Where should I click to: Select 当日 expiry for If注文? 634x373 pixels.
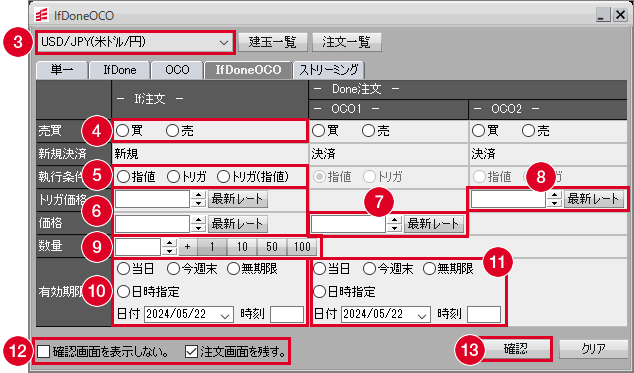click(123, 269)
